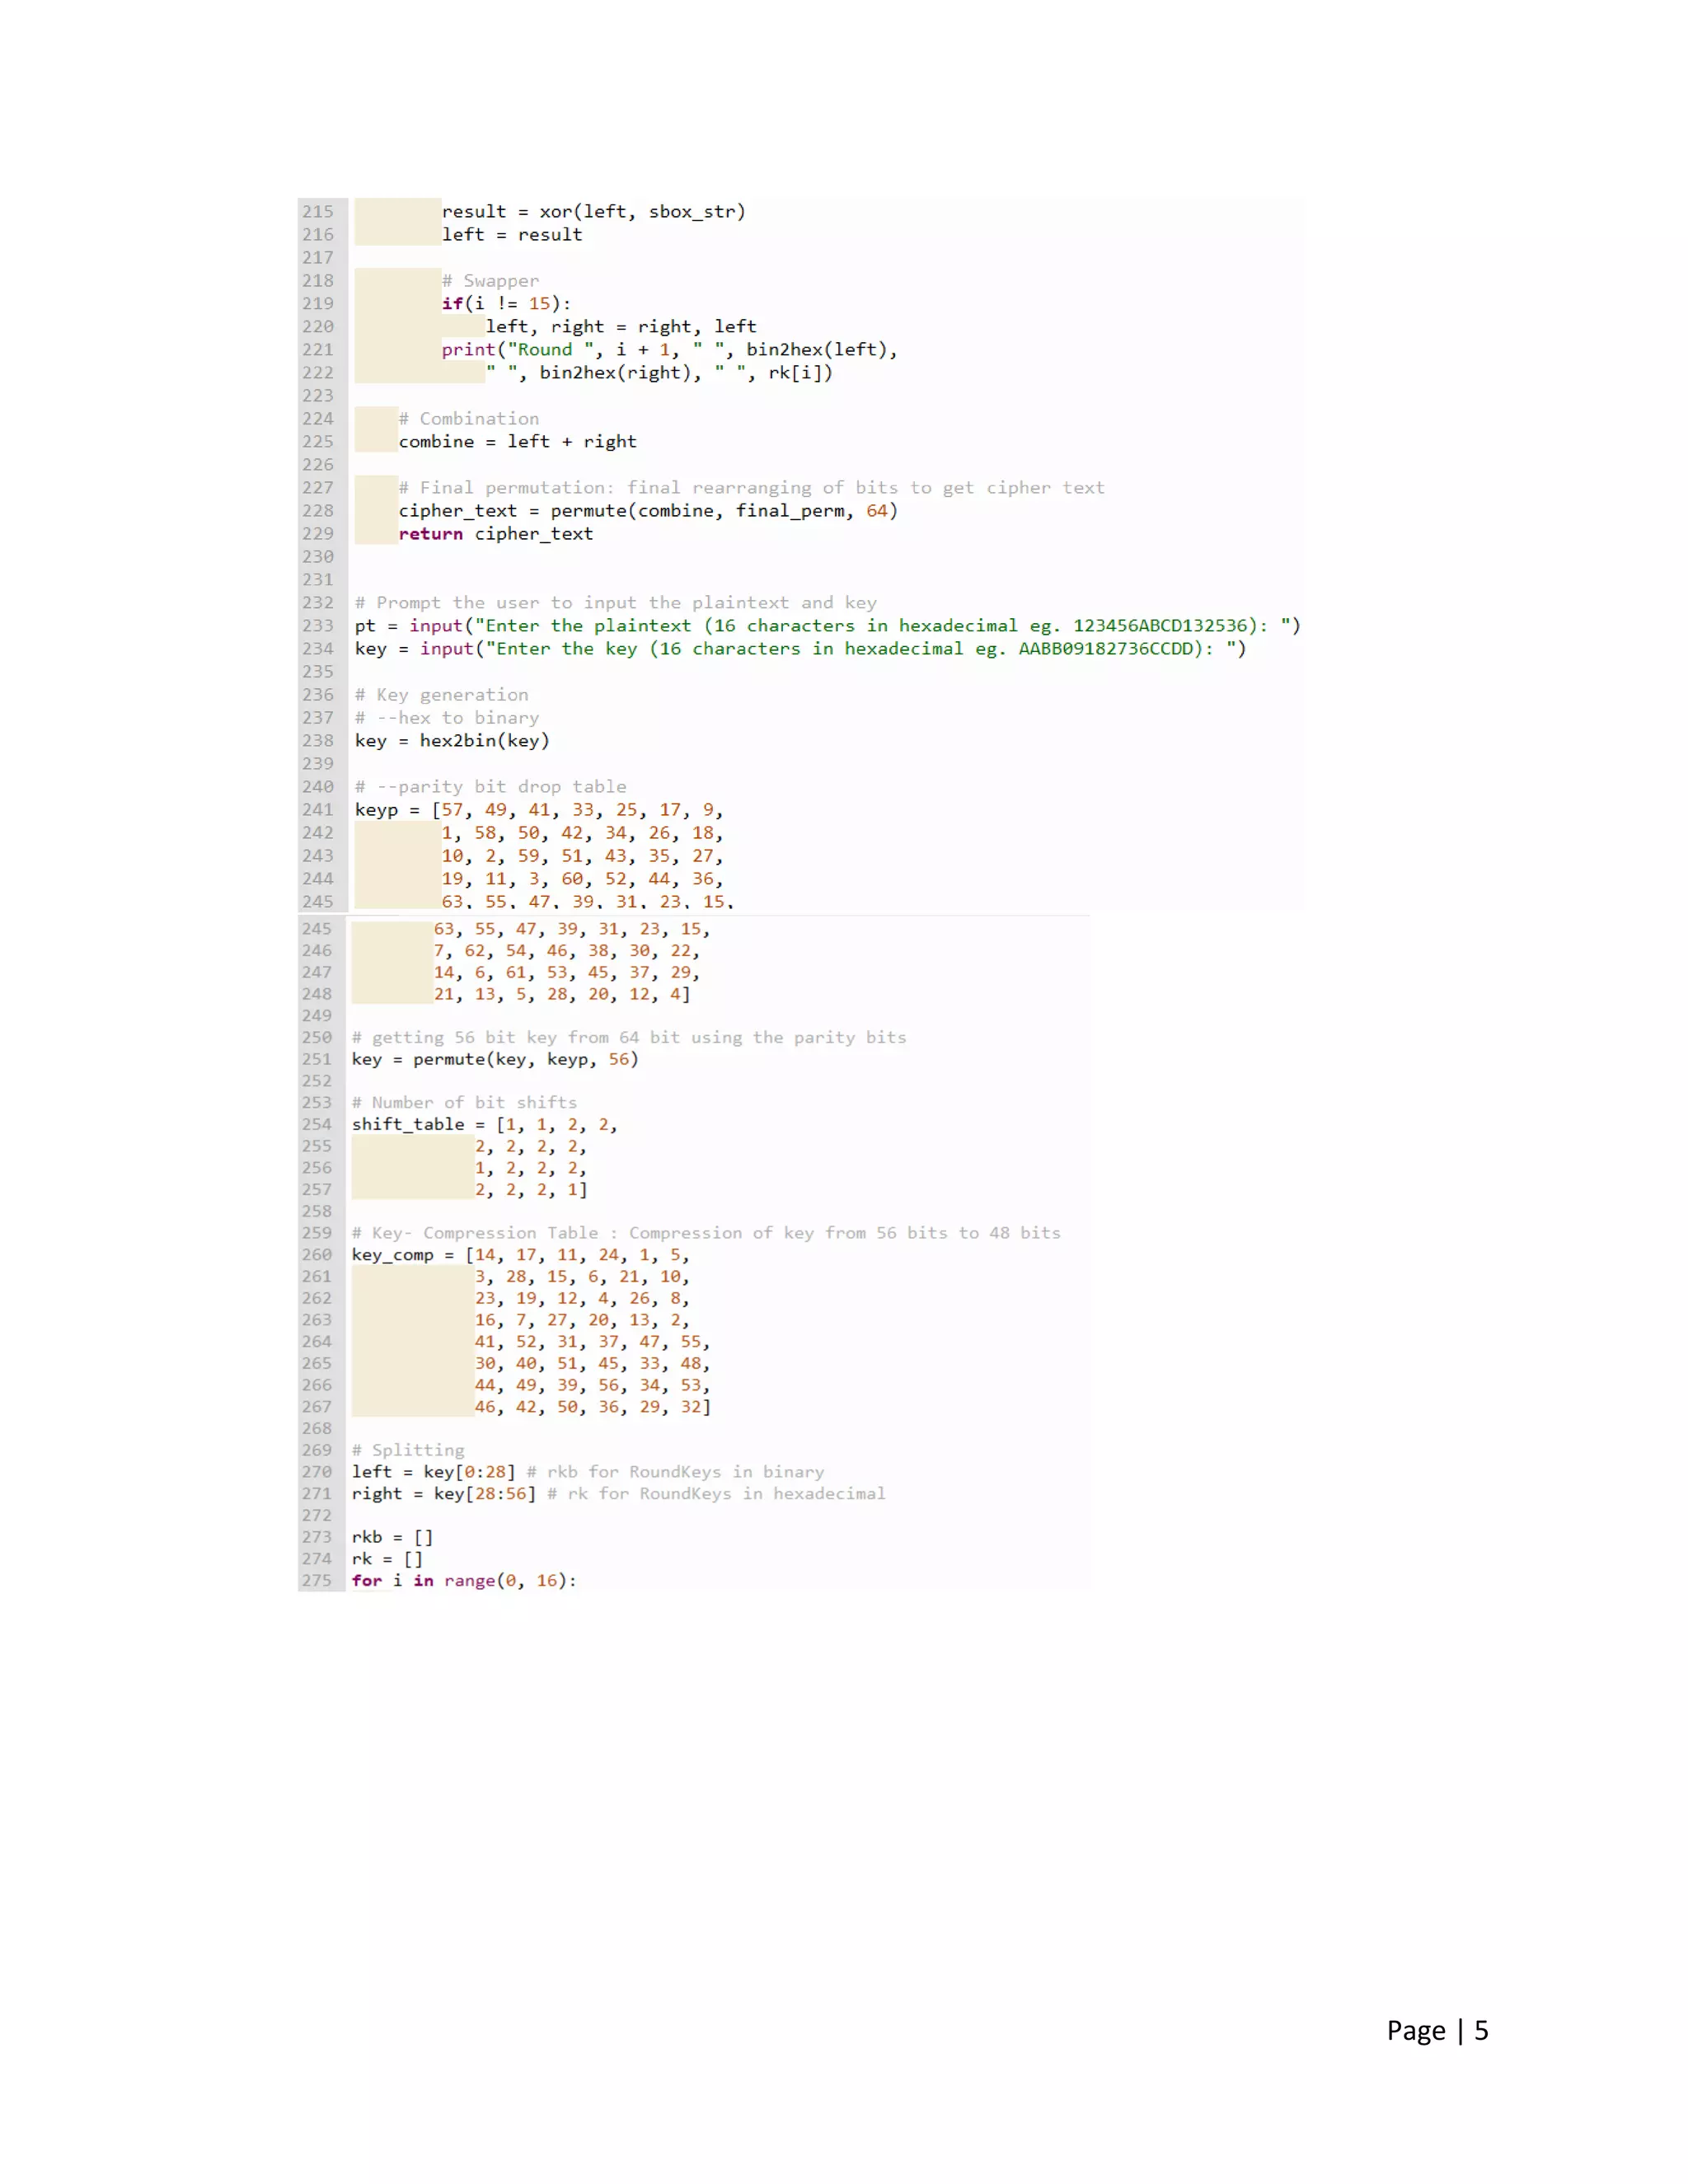Click line number 250 in gutter
Image resolution: width=1688 pixels, height=2184 pixels.
click(x=316, y=1037)
